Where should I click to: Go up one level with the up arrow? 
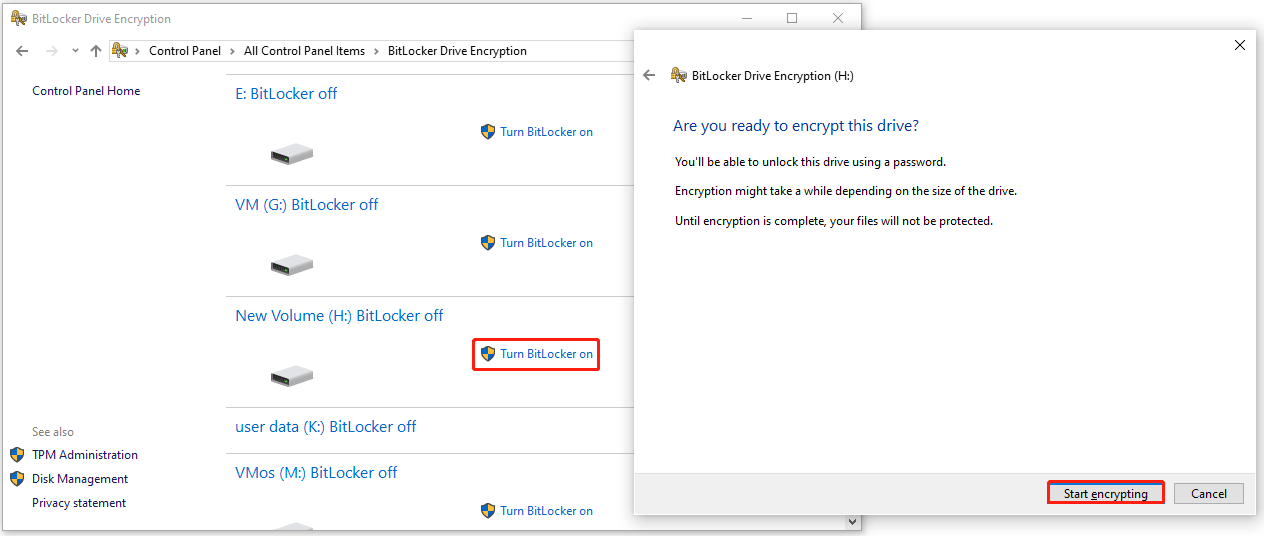(x=96, y=51)
